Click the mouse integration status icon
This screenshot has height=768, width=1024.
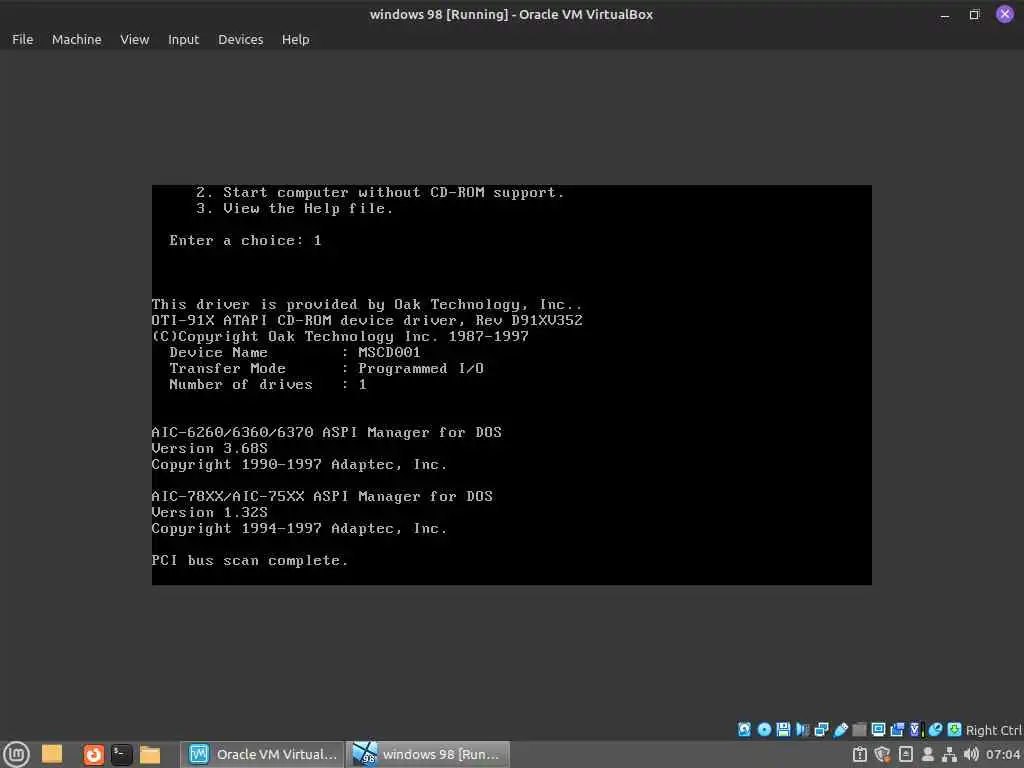coord(936,729)
